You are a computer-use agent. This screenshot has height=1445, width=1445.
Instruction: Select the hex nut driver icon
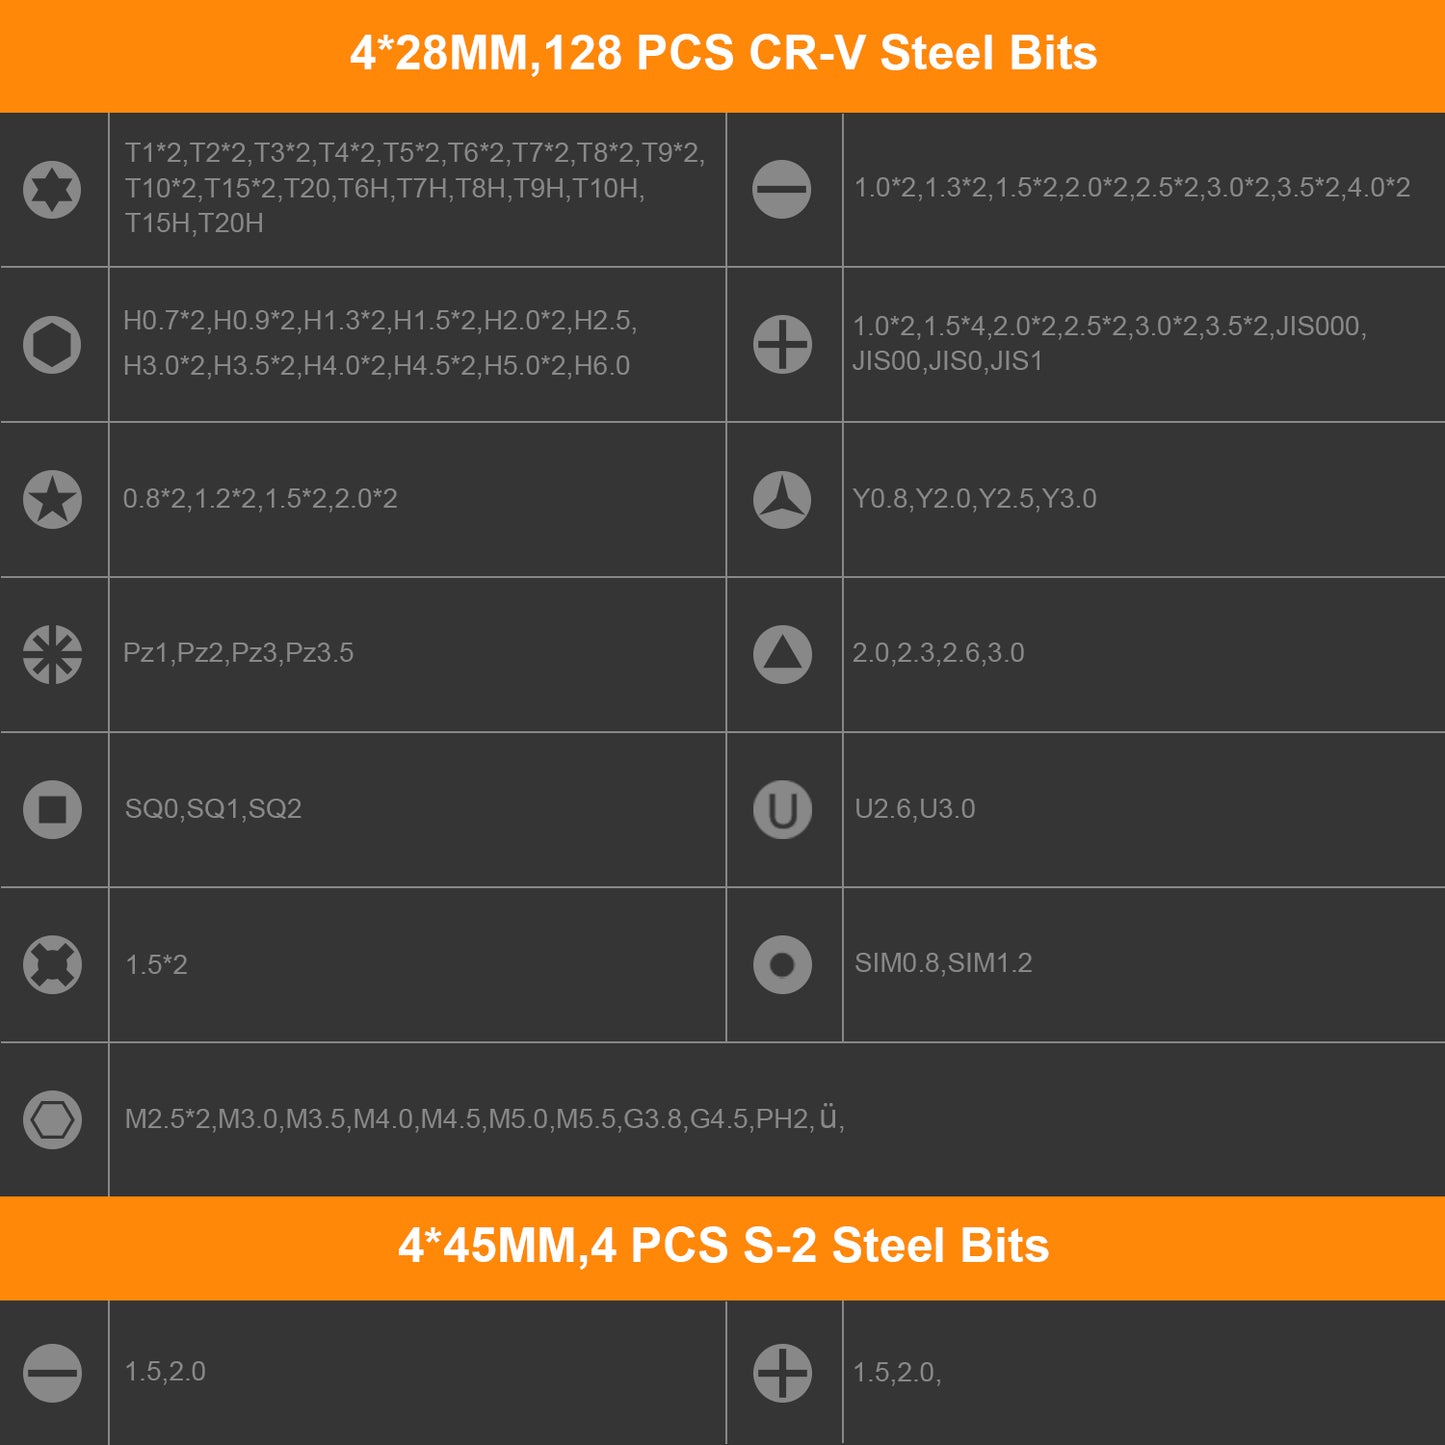point(52,1119)
